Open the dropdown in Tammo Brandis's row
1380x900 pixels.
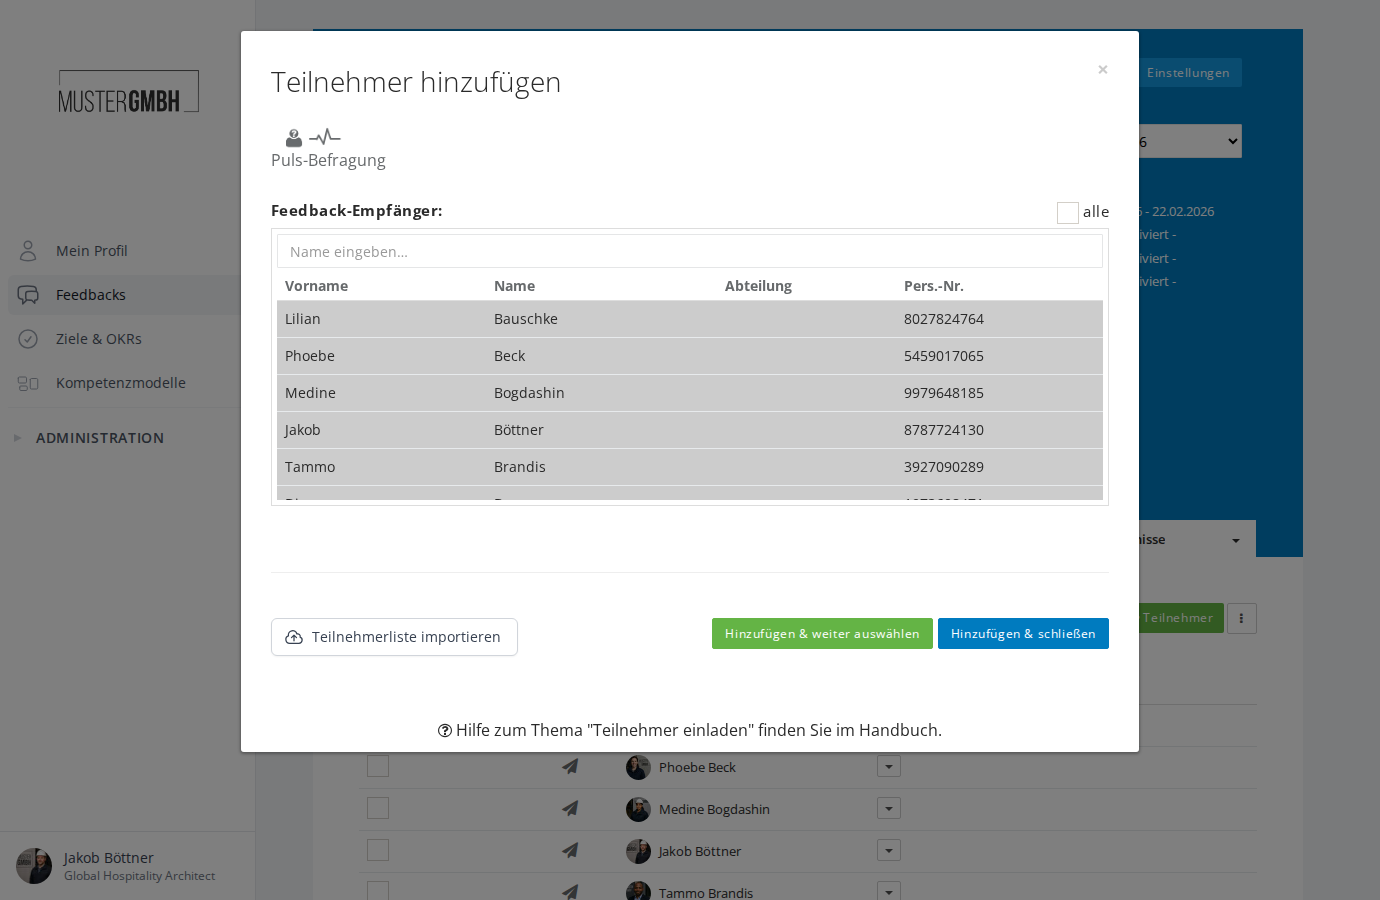coord(889,890)
